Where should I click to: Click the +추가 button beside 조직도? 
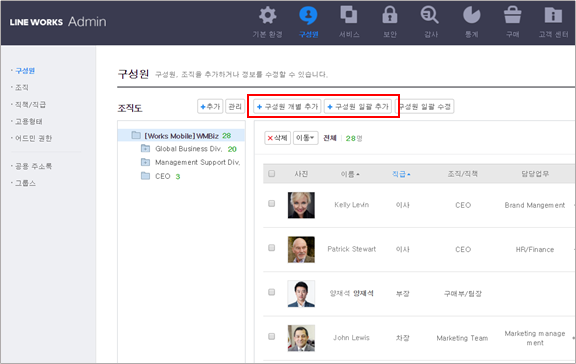210,107
